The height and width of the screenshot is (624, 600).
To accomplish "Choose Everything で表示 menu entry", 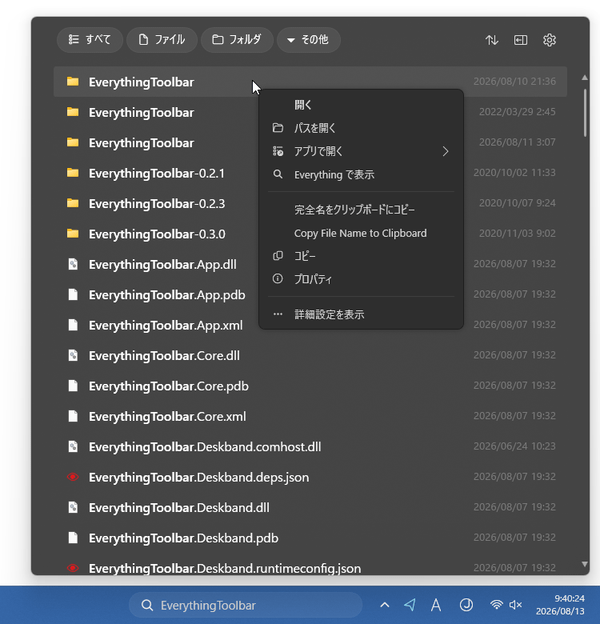I will click(361, 175).
